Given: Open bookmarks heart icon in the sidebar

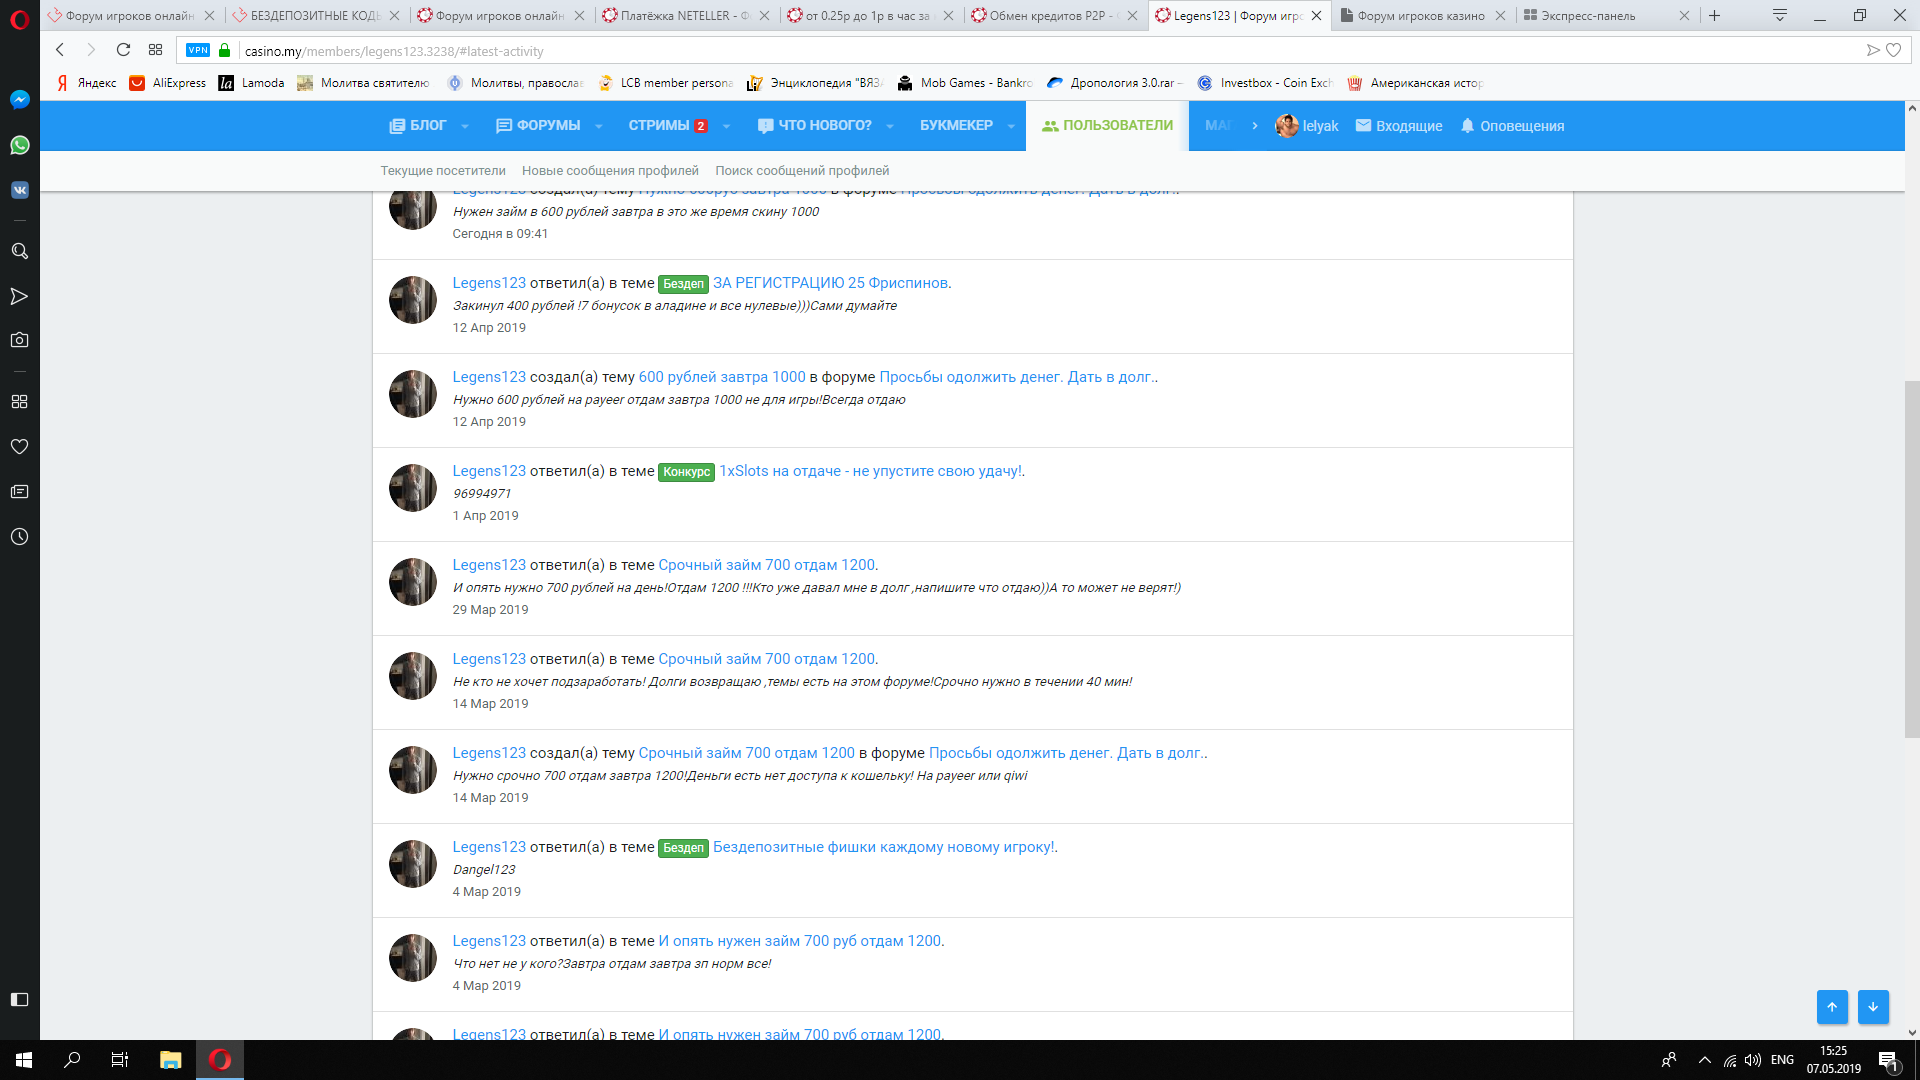Looking at the screenshot, I should point(20,447).
